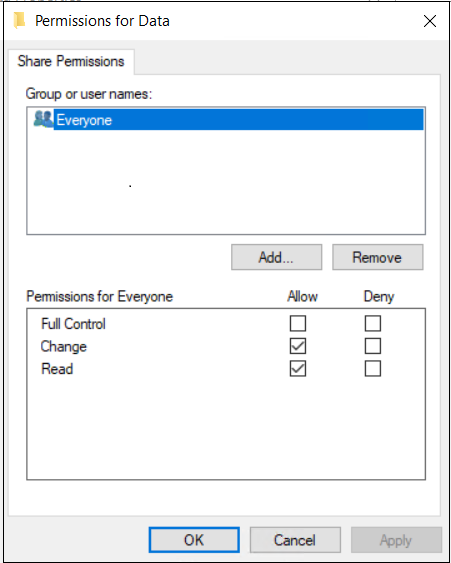
Task: Close the Permissions for Data dialog
Action: (x=429, y=21)
